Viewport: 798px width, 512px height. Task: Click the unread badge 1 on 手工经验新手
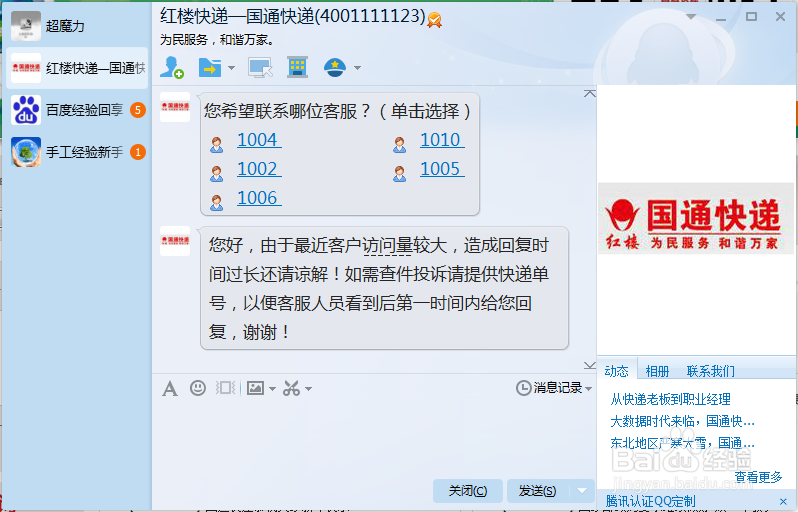(x=138, y=152)
